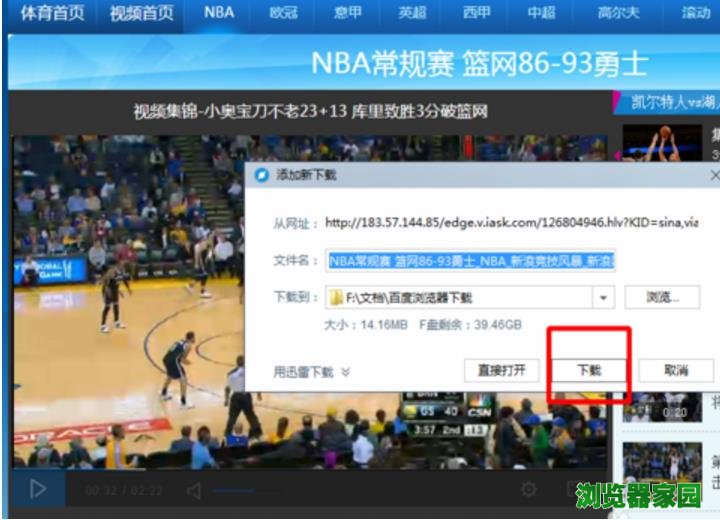Open the NBA tab
This screenshot has height=520, width=720.
[x=219, y=14]
